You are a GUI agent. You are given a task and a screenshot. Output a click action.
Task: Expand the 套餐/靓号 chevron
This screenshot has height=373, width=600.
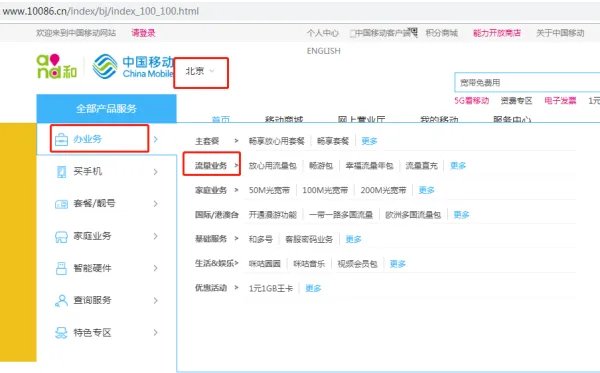point(155,204)
